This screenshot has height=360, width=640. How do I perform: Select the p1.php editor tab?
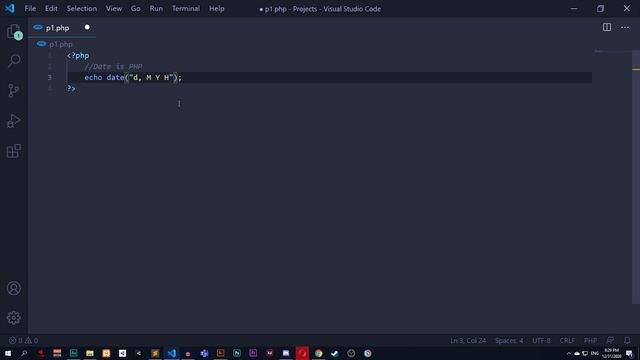pyautogui.click(x=62, y=28)
